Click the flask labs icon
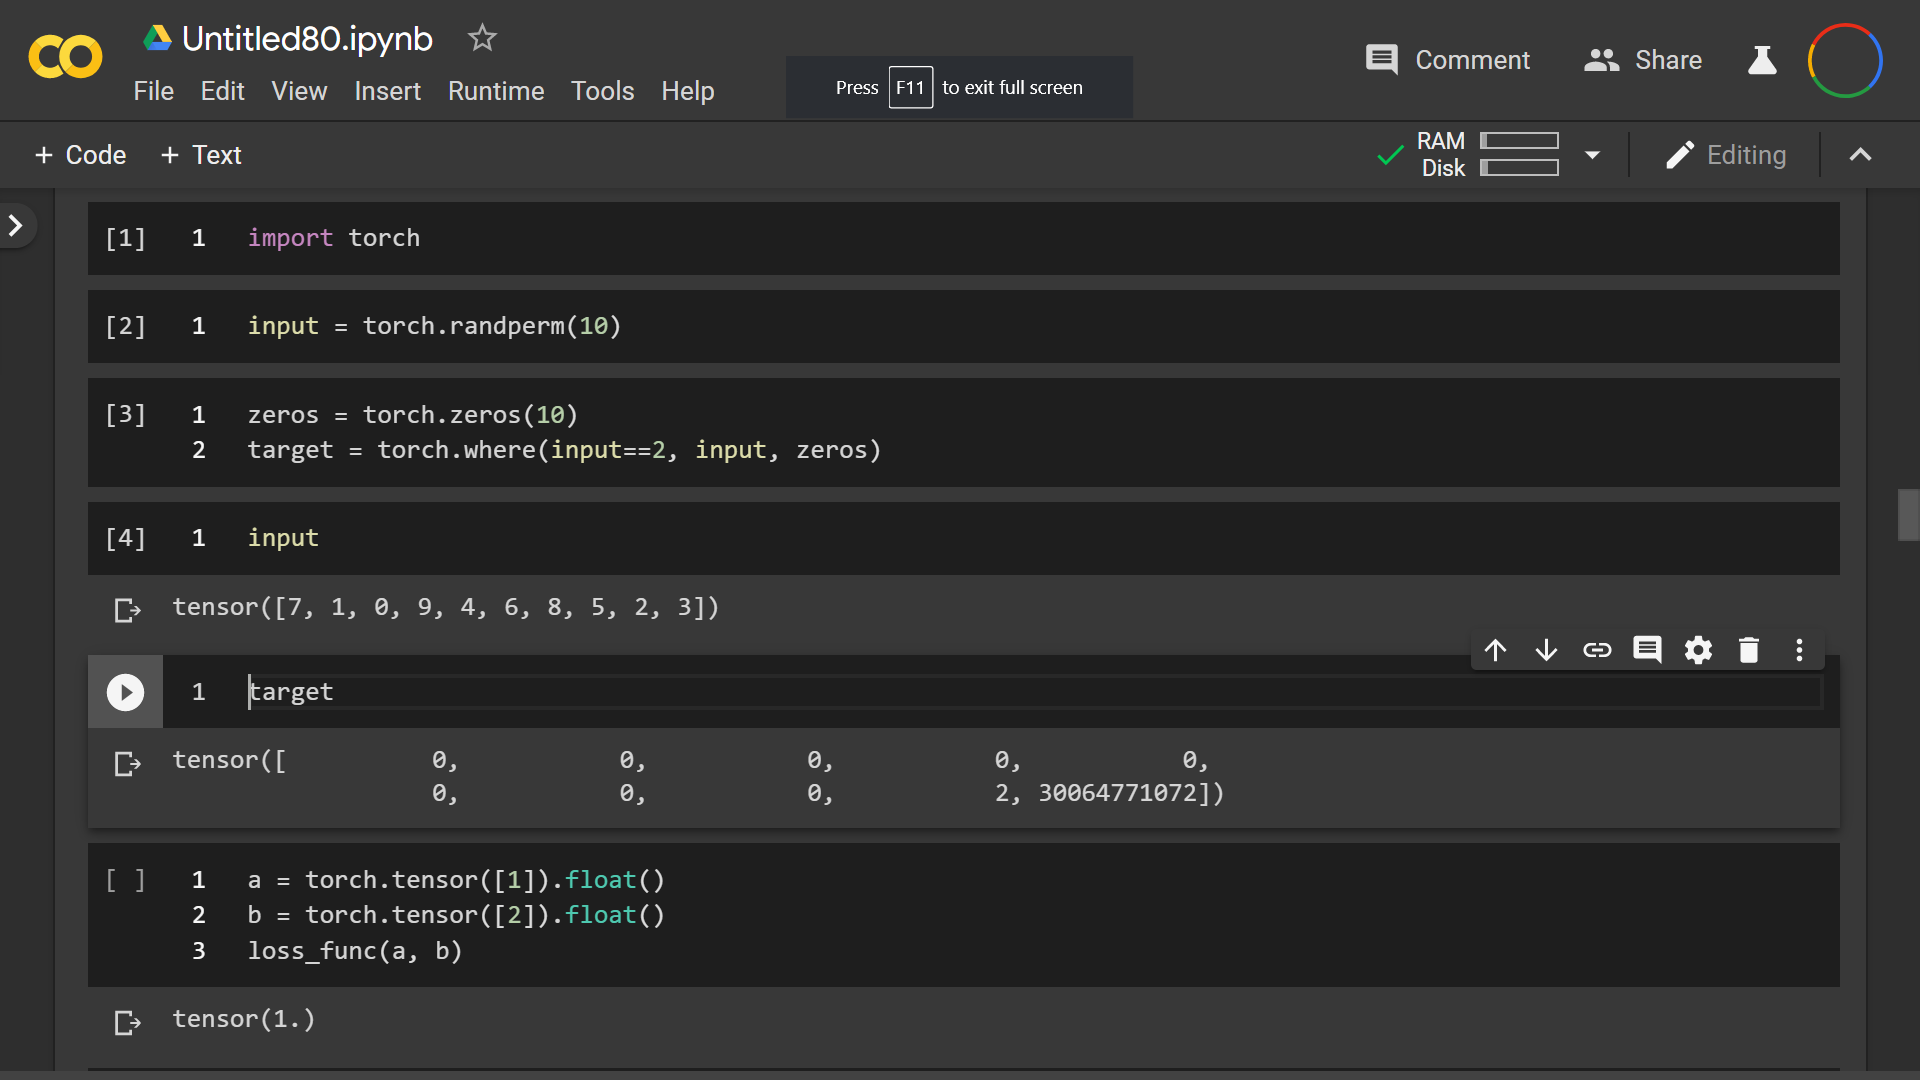 point(1762,60)
